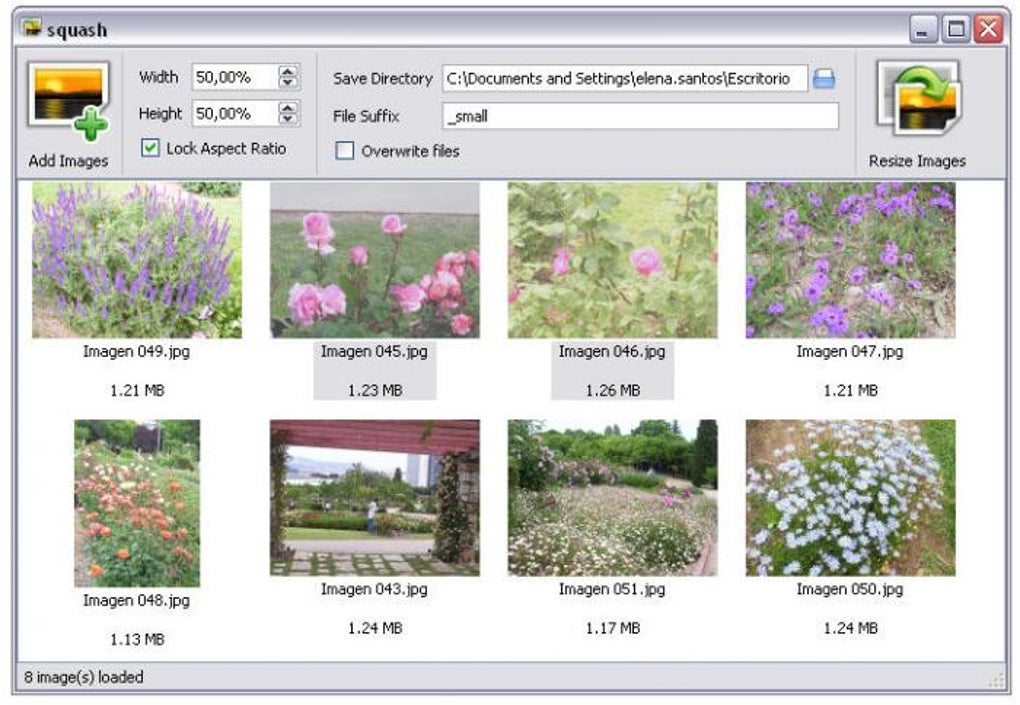
Task: Click the Height percentage field
Action: click(234, 113)
